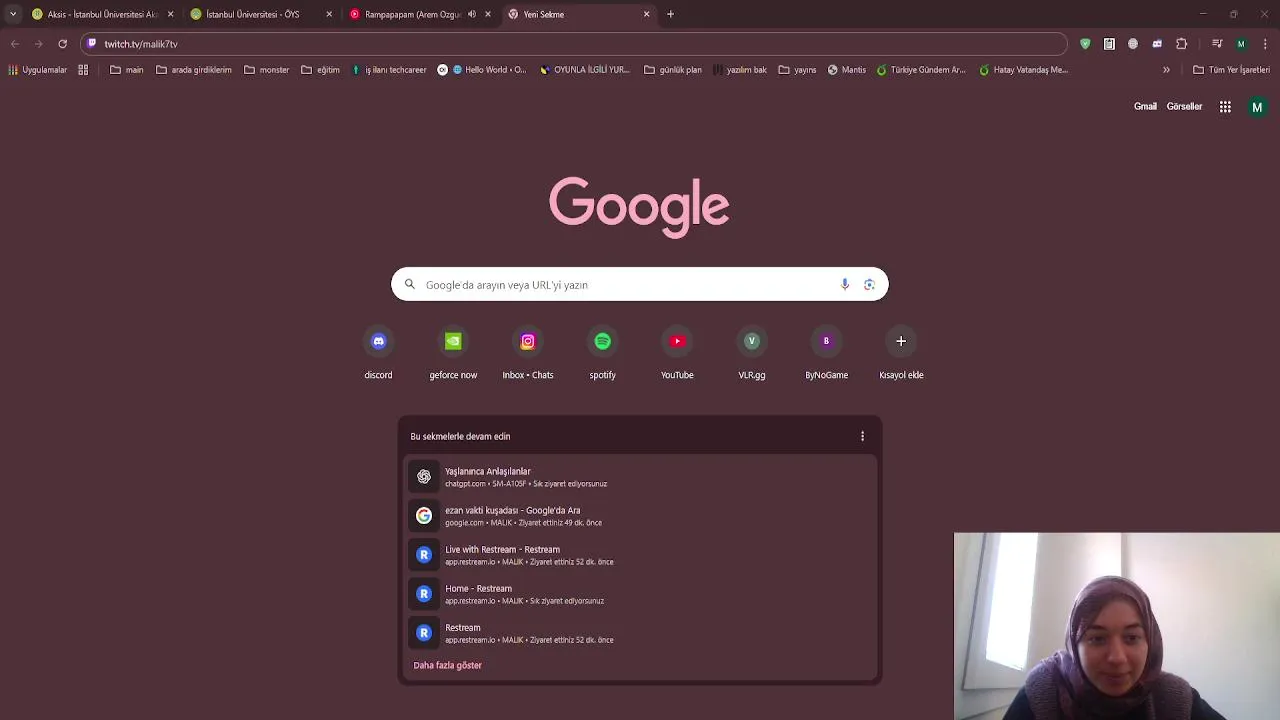This screenshot has height=720, width=1280.
Task: Open the 'günlük plan' bookmarks folder
Action: [673, 70]
